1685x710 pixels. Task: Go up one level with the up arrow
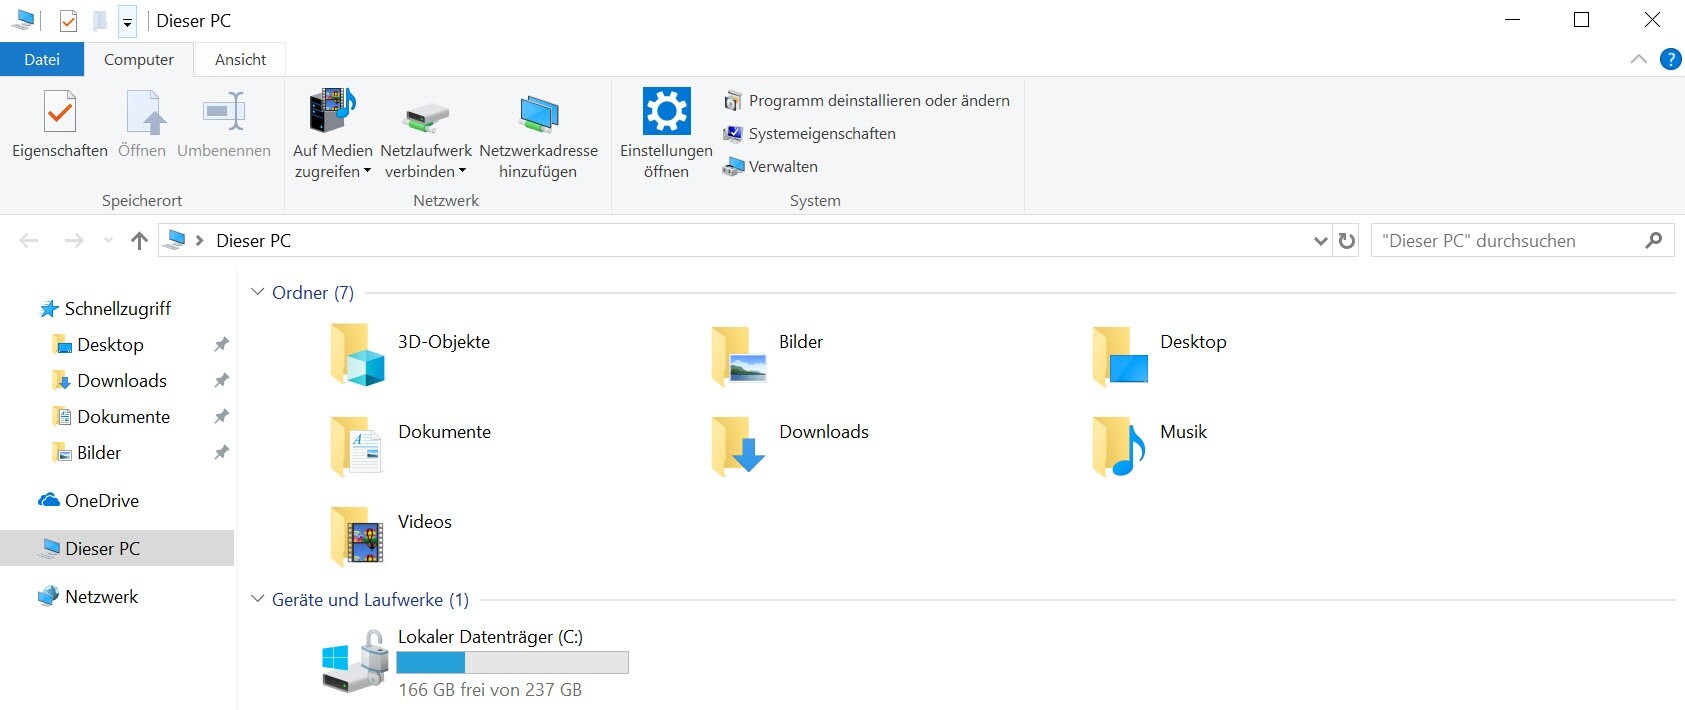click(x=139, y=241)
